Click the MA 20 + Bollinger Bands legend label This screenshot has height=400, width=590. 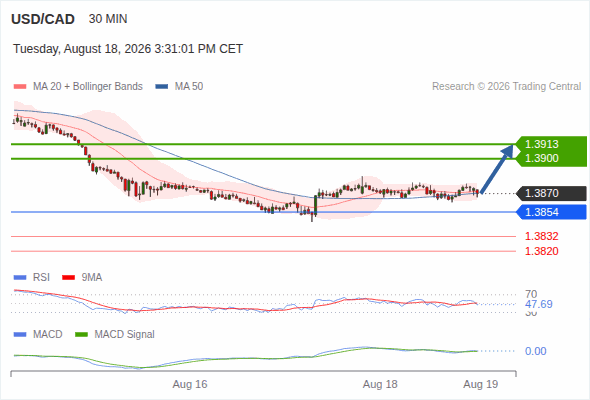pos(88,87)
